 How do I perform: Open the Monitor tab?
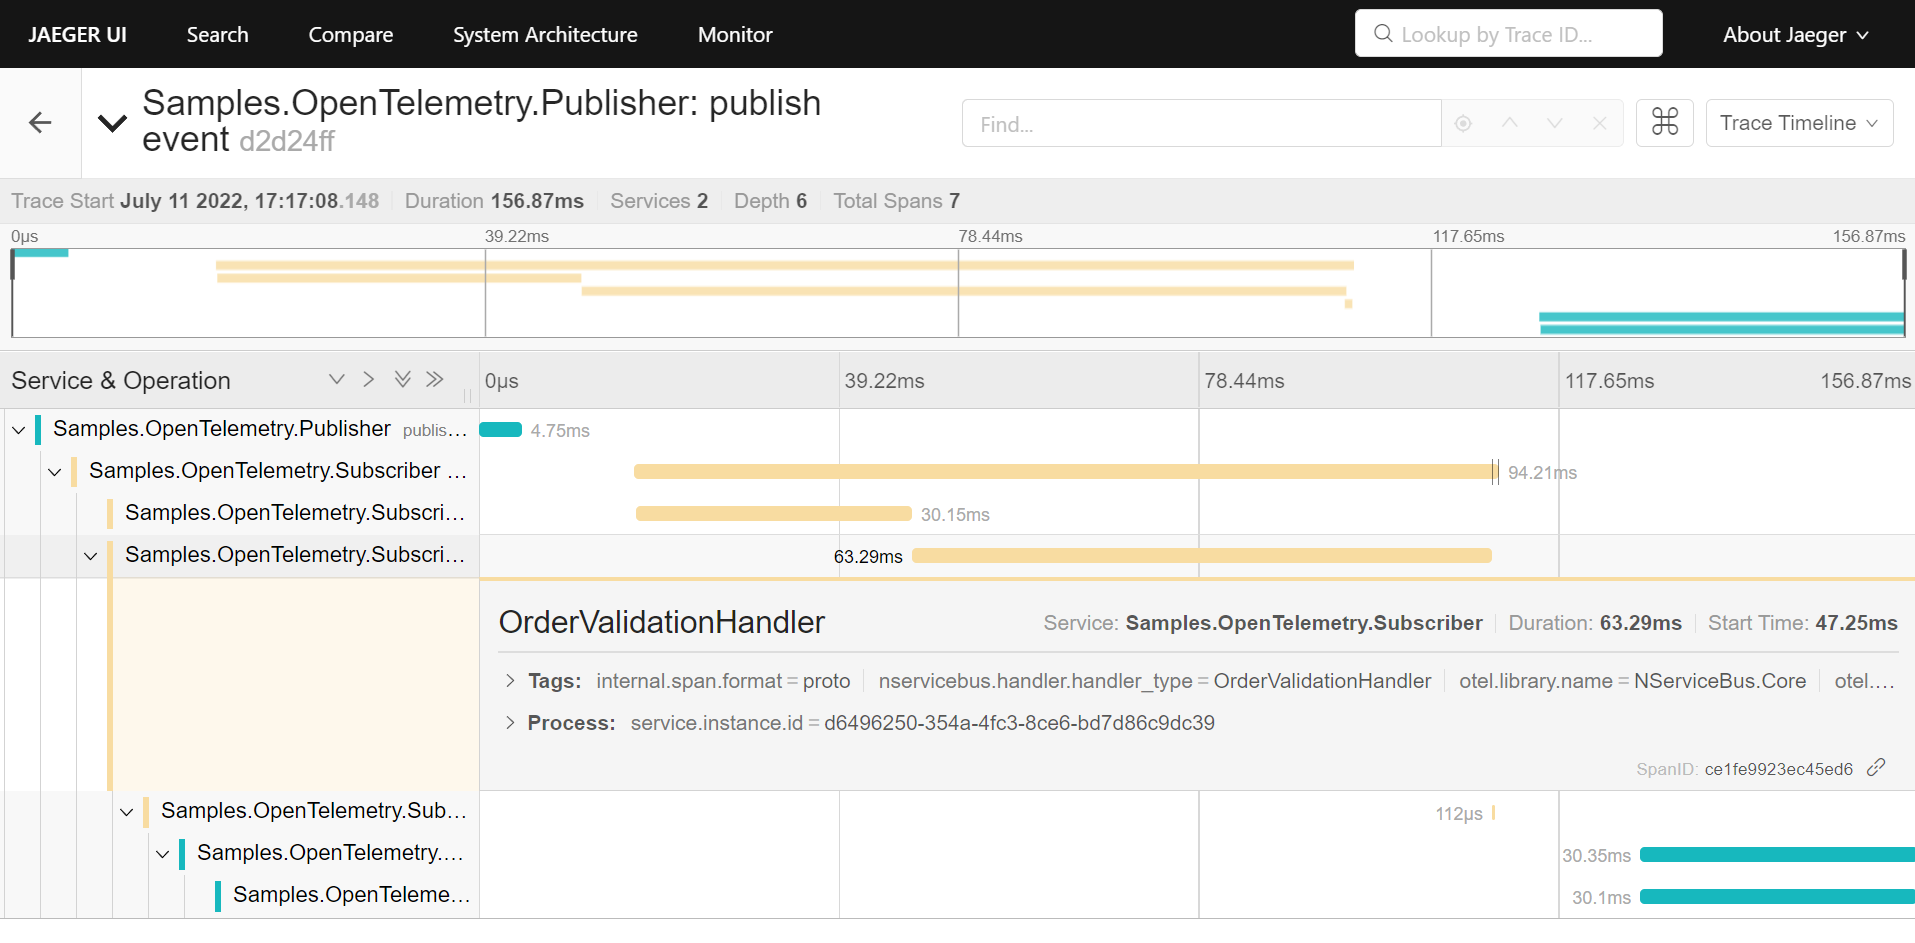click(x=735, y=34)
